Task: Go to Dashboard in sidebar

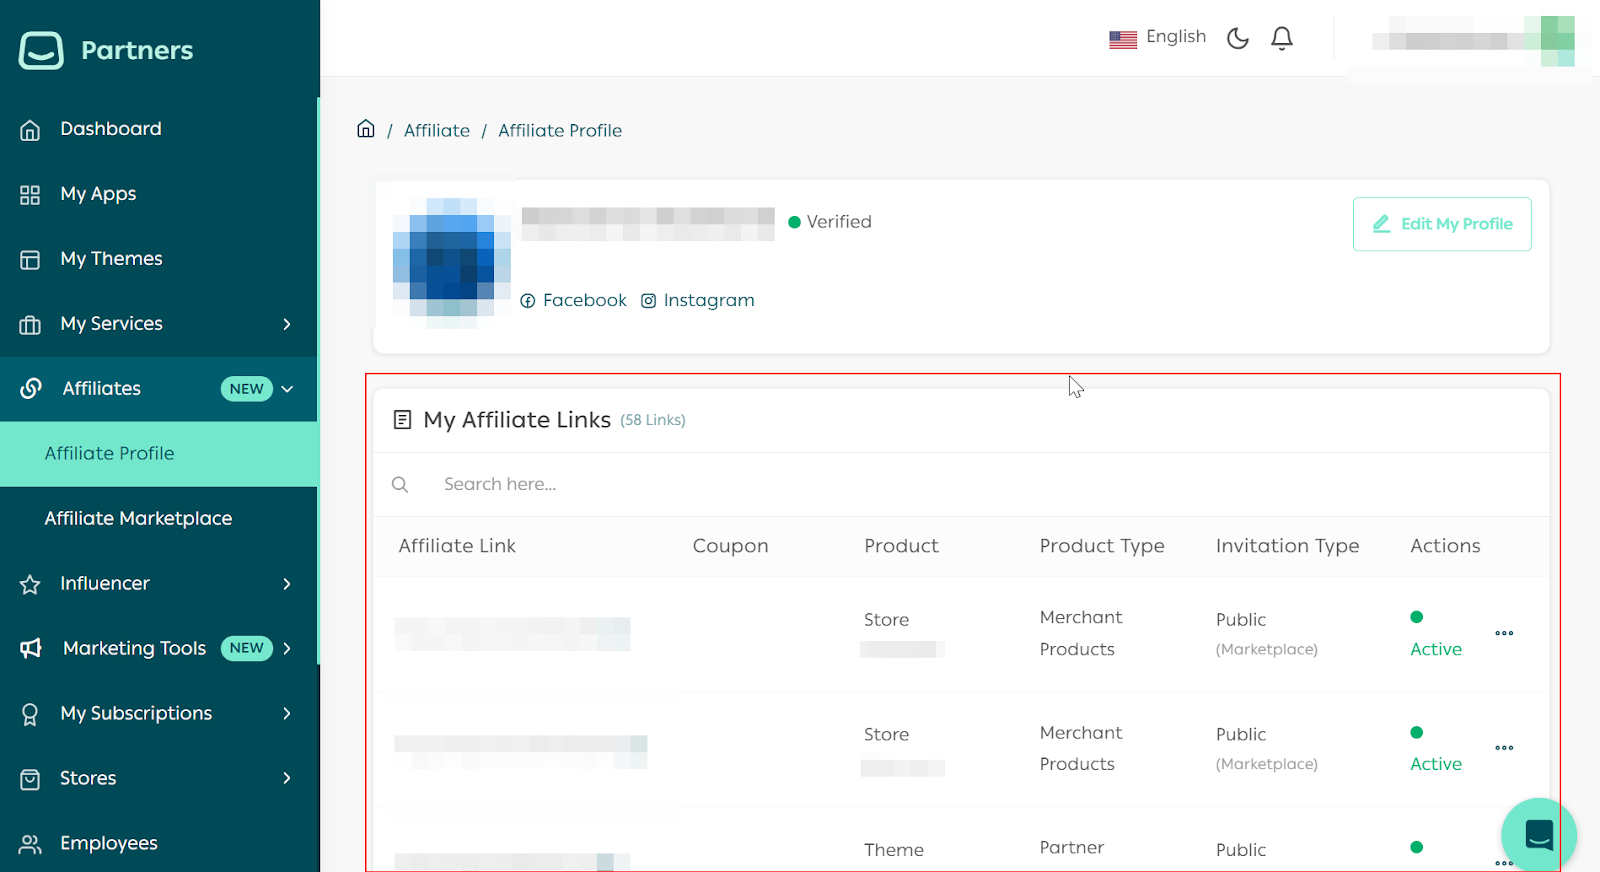Action: [110, 129]
